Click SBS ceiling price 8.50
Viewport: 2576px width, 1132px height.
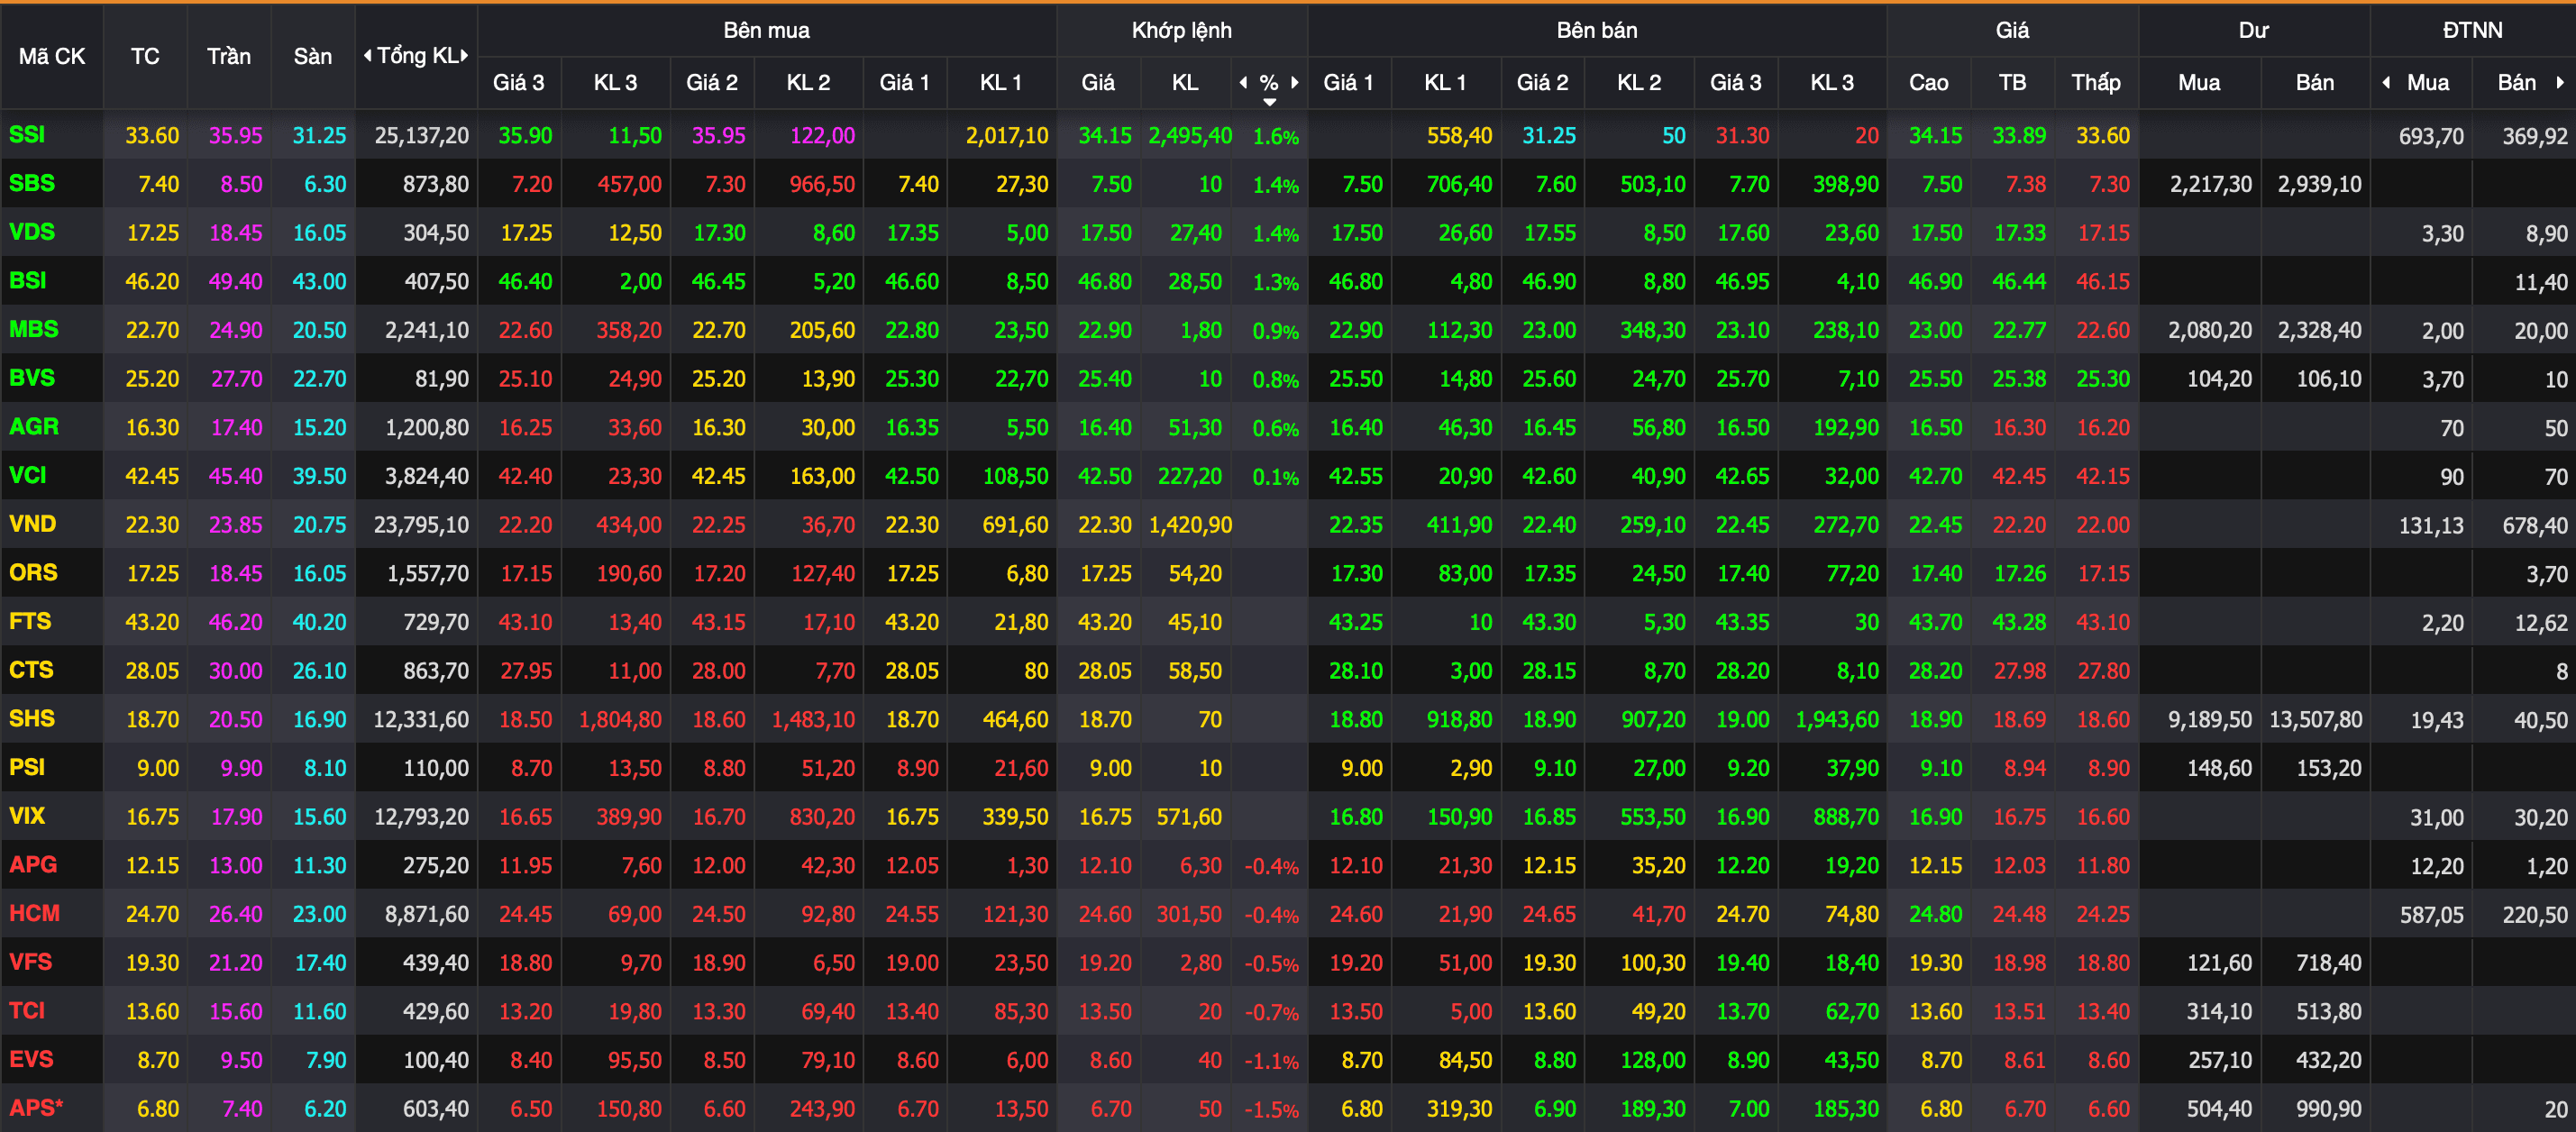(x=242, y=184)
